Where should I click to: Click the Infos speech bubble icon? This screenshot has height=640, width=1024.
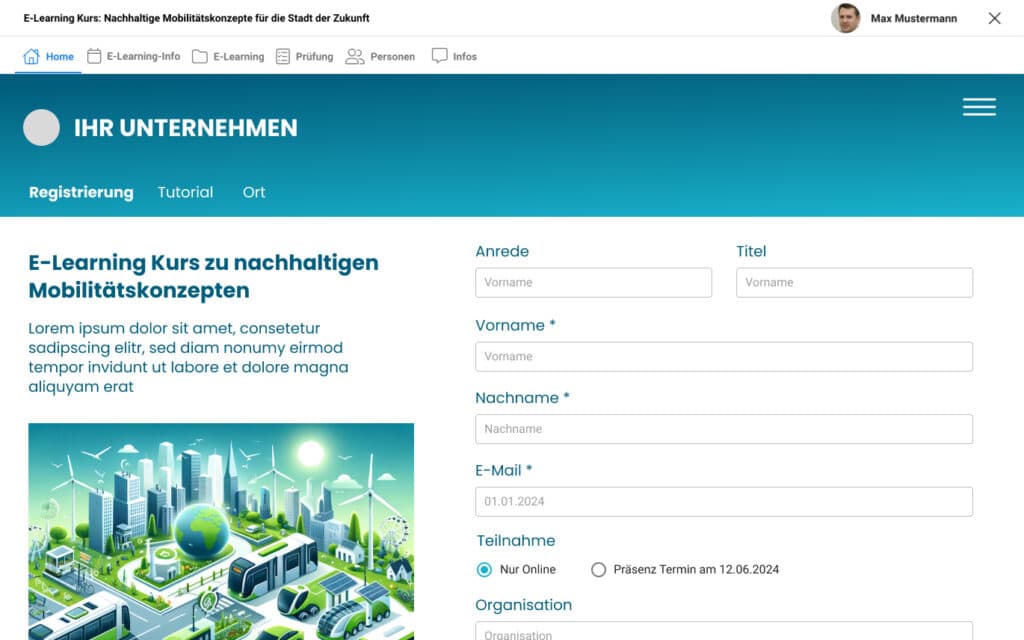[x=439, y=56]
